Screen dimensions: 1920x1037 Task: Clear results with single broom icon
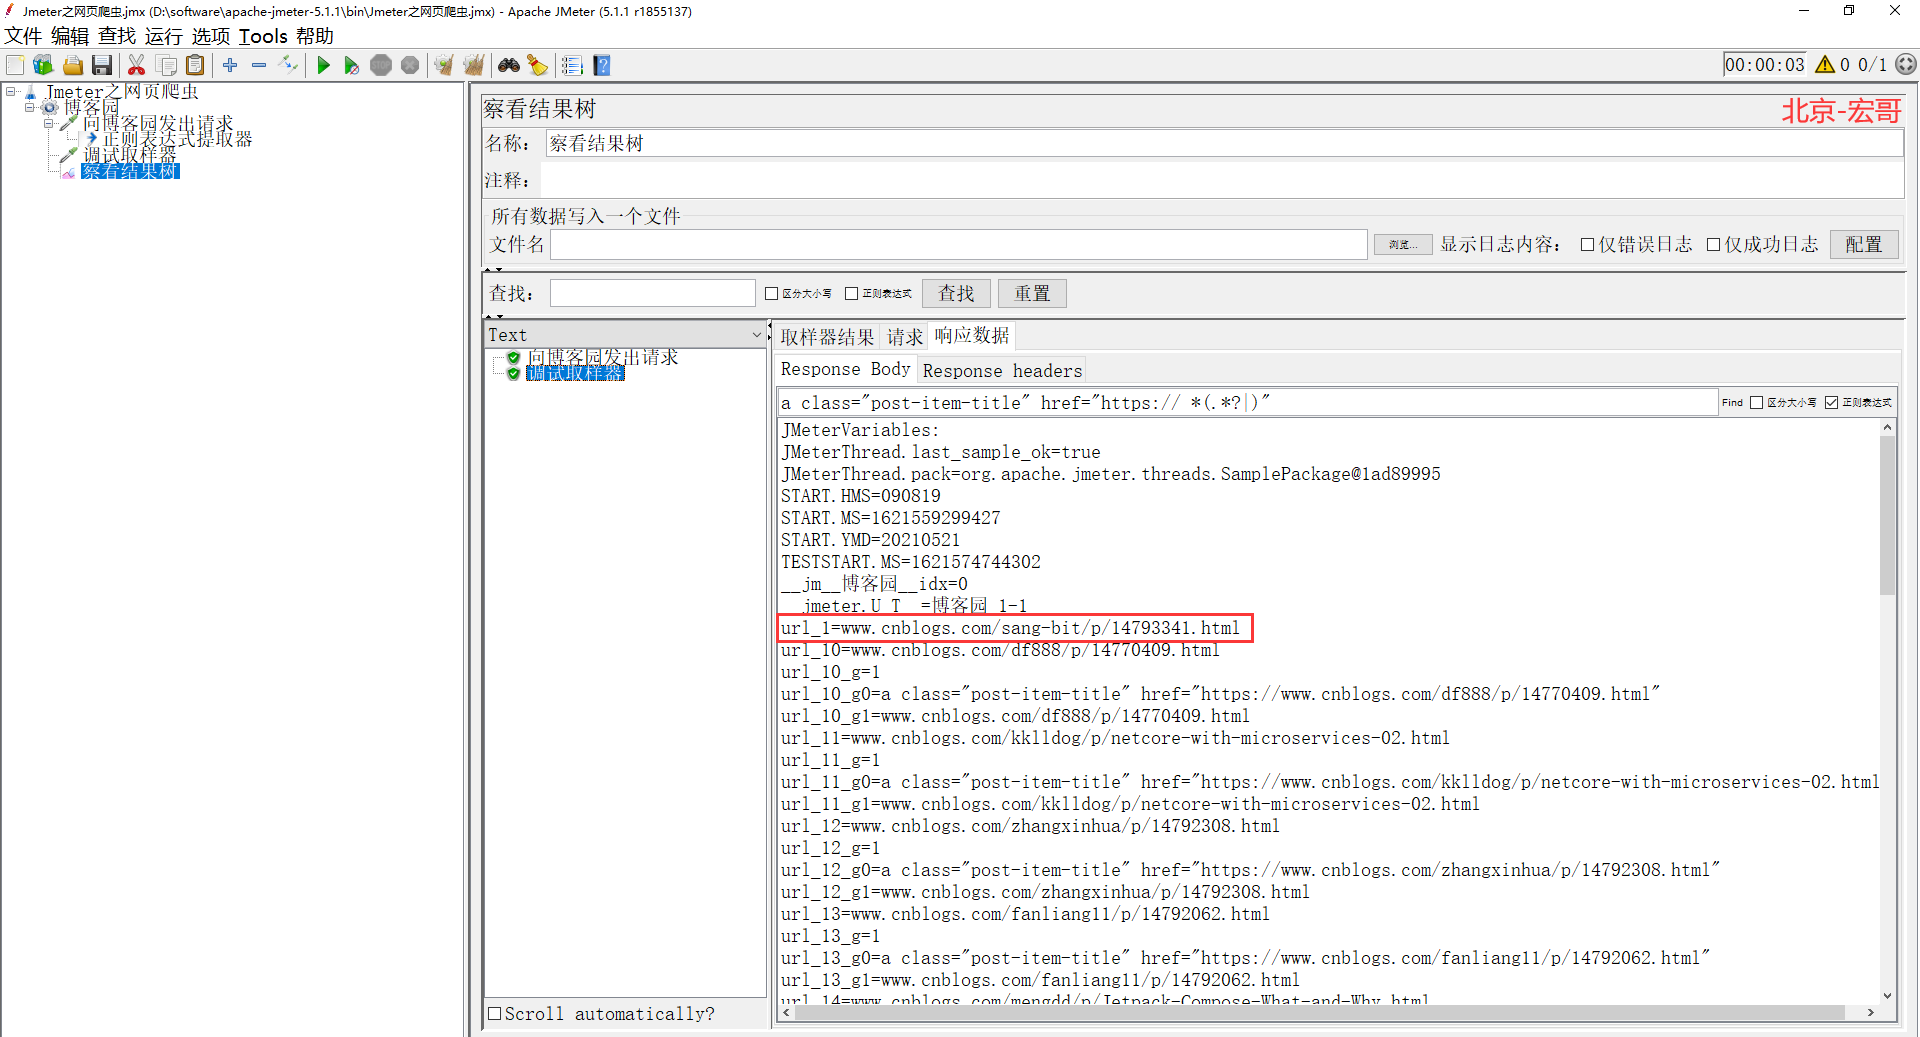(444, 65)
